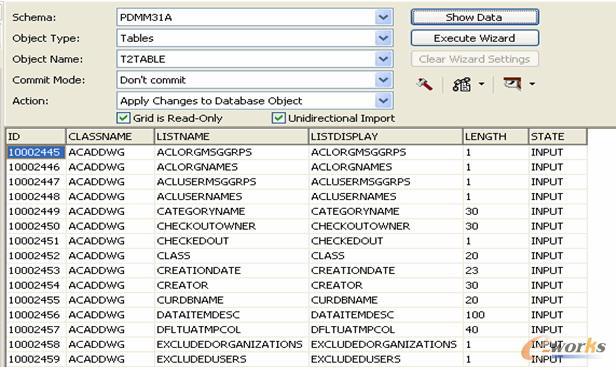Open the Object Name dropdown arrow
The image size is (616, 370).
383,59
